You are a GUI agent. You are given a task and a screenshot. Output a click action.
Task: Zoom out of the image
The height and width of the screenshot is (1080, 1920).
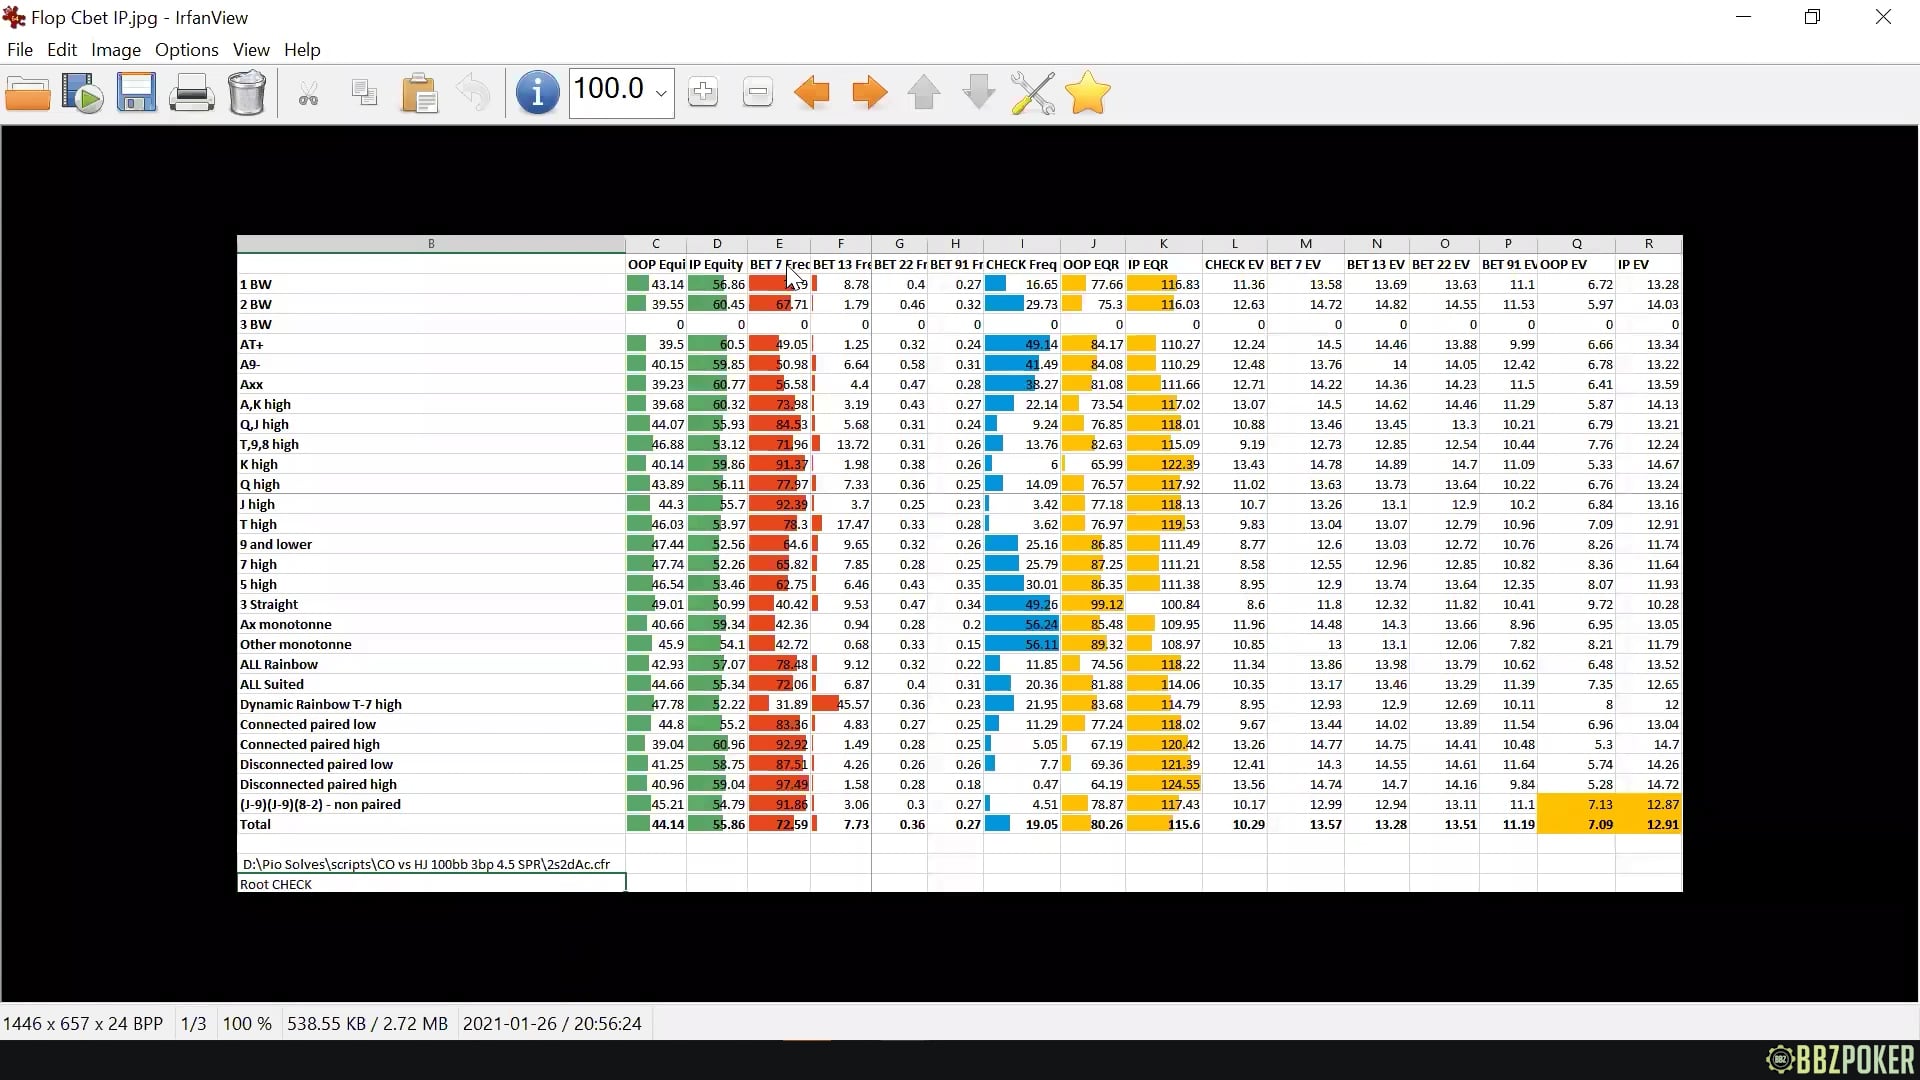tap(758, 92)
